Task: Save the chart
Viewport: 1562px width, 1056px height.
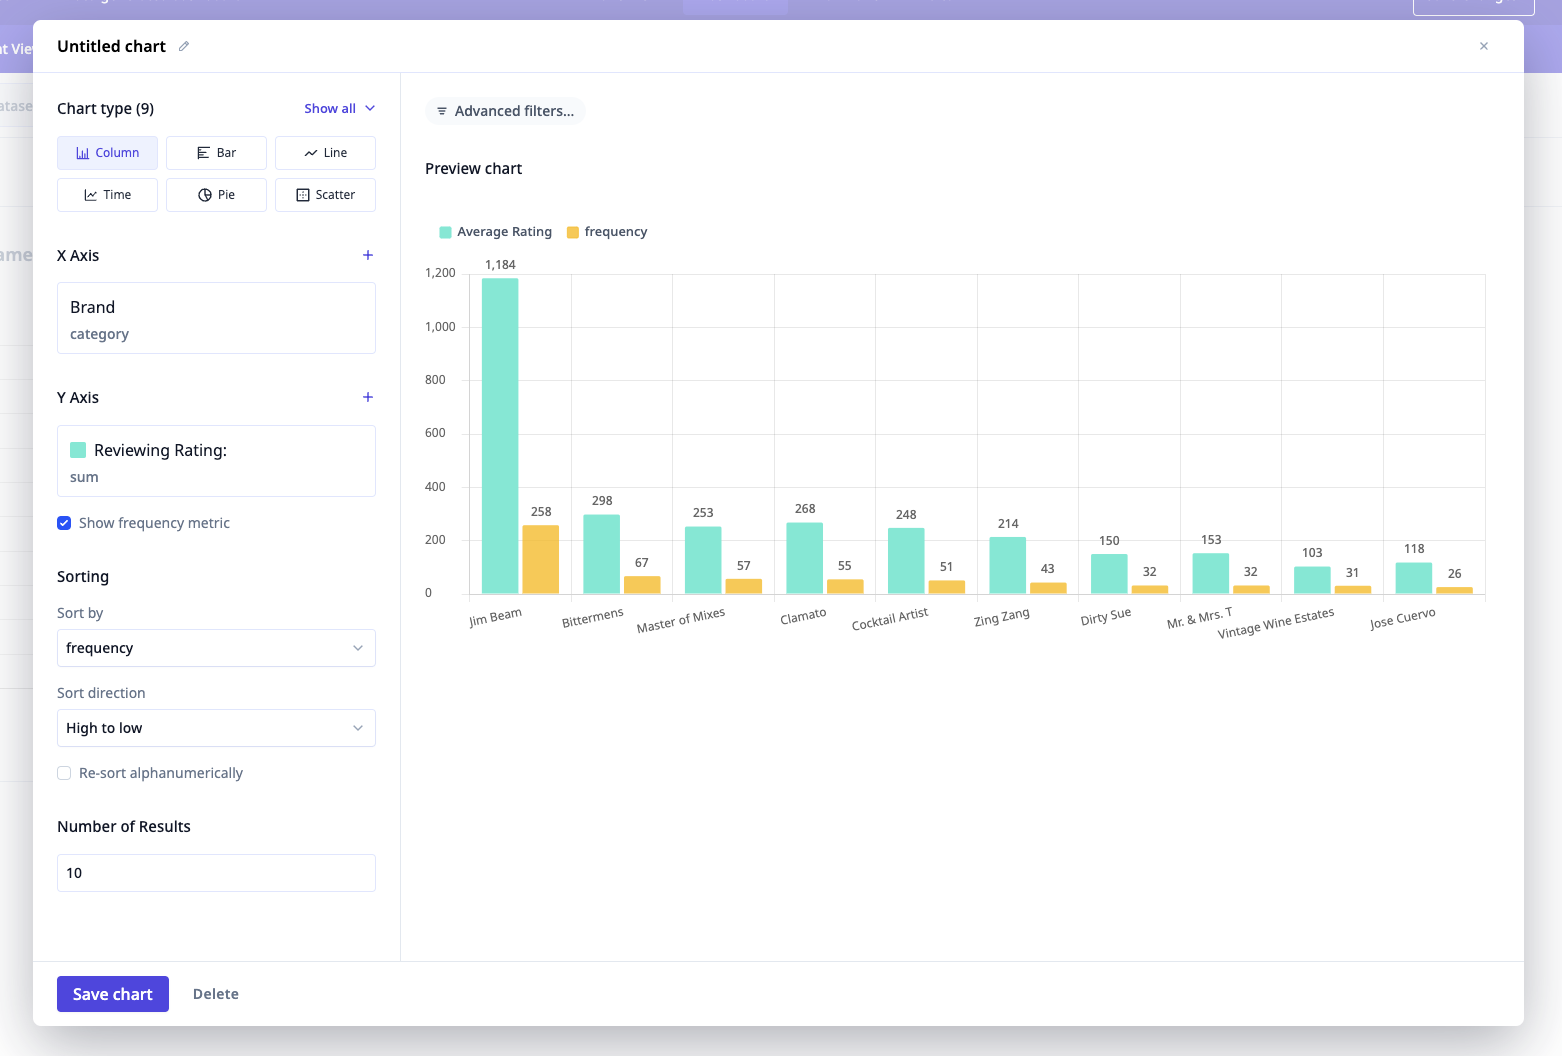Action: tap(113, 994)
